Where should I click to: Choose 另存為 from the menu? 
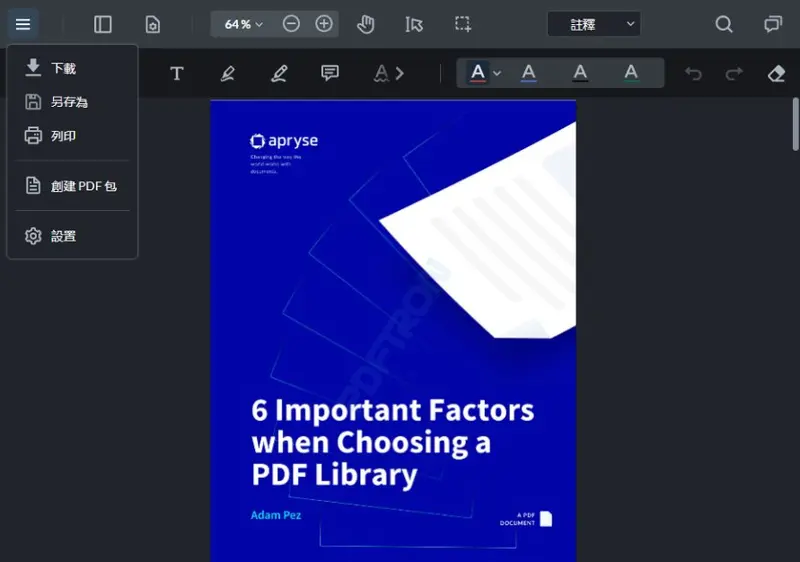coord(72,102)
